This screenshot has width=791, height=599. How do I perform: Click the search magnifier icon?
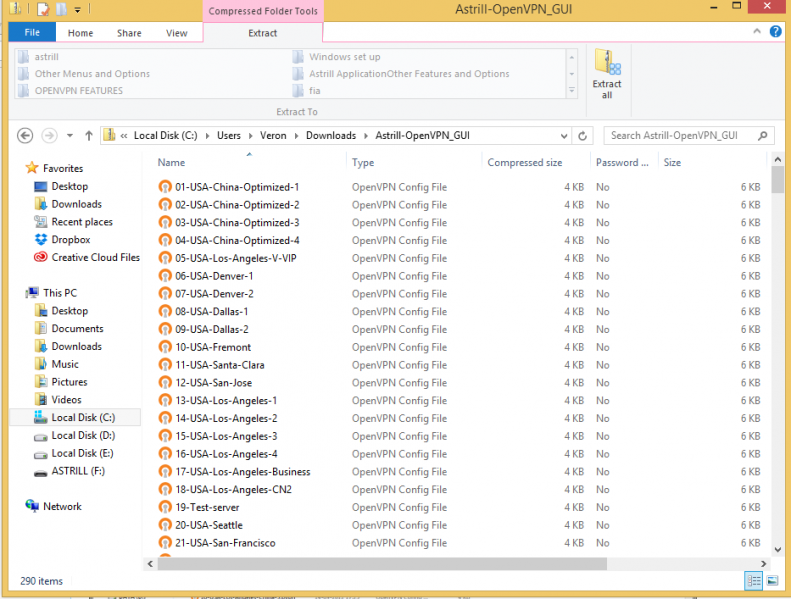point(762,136)
